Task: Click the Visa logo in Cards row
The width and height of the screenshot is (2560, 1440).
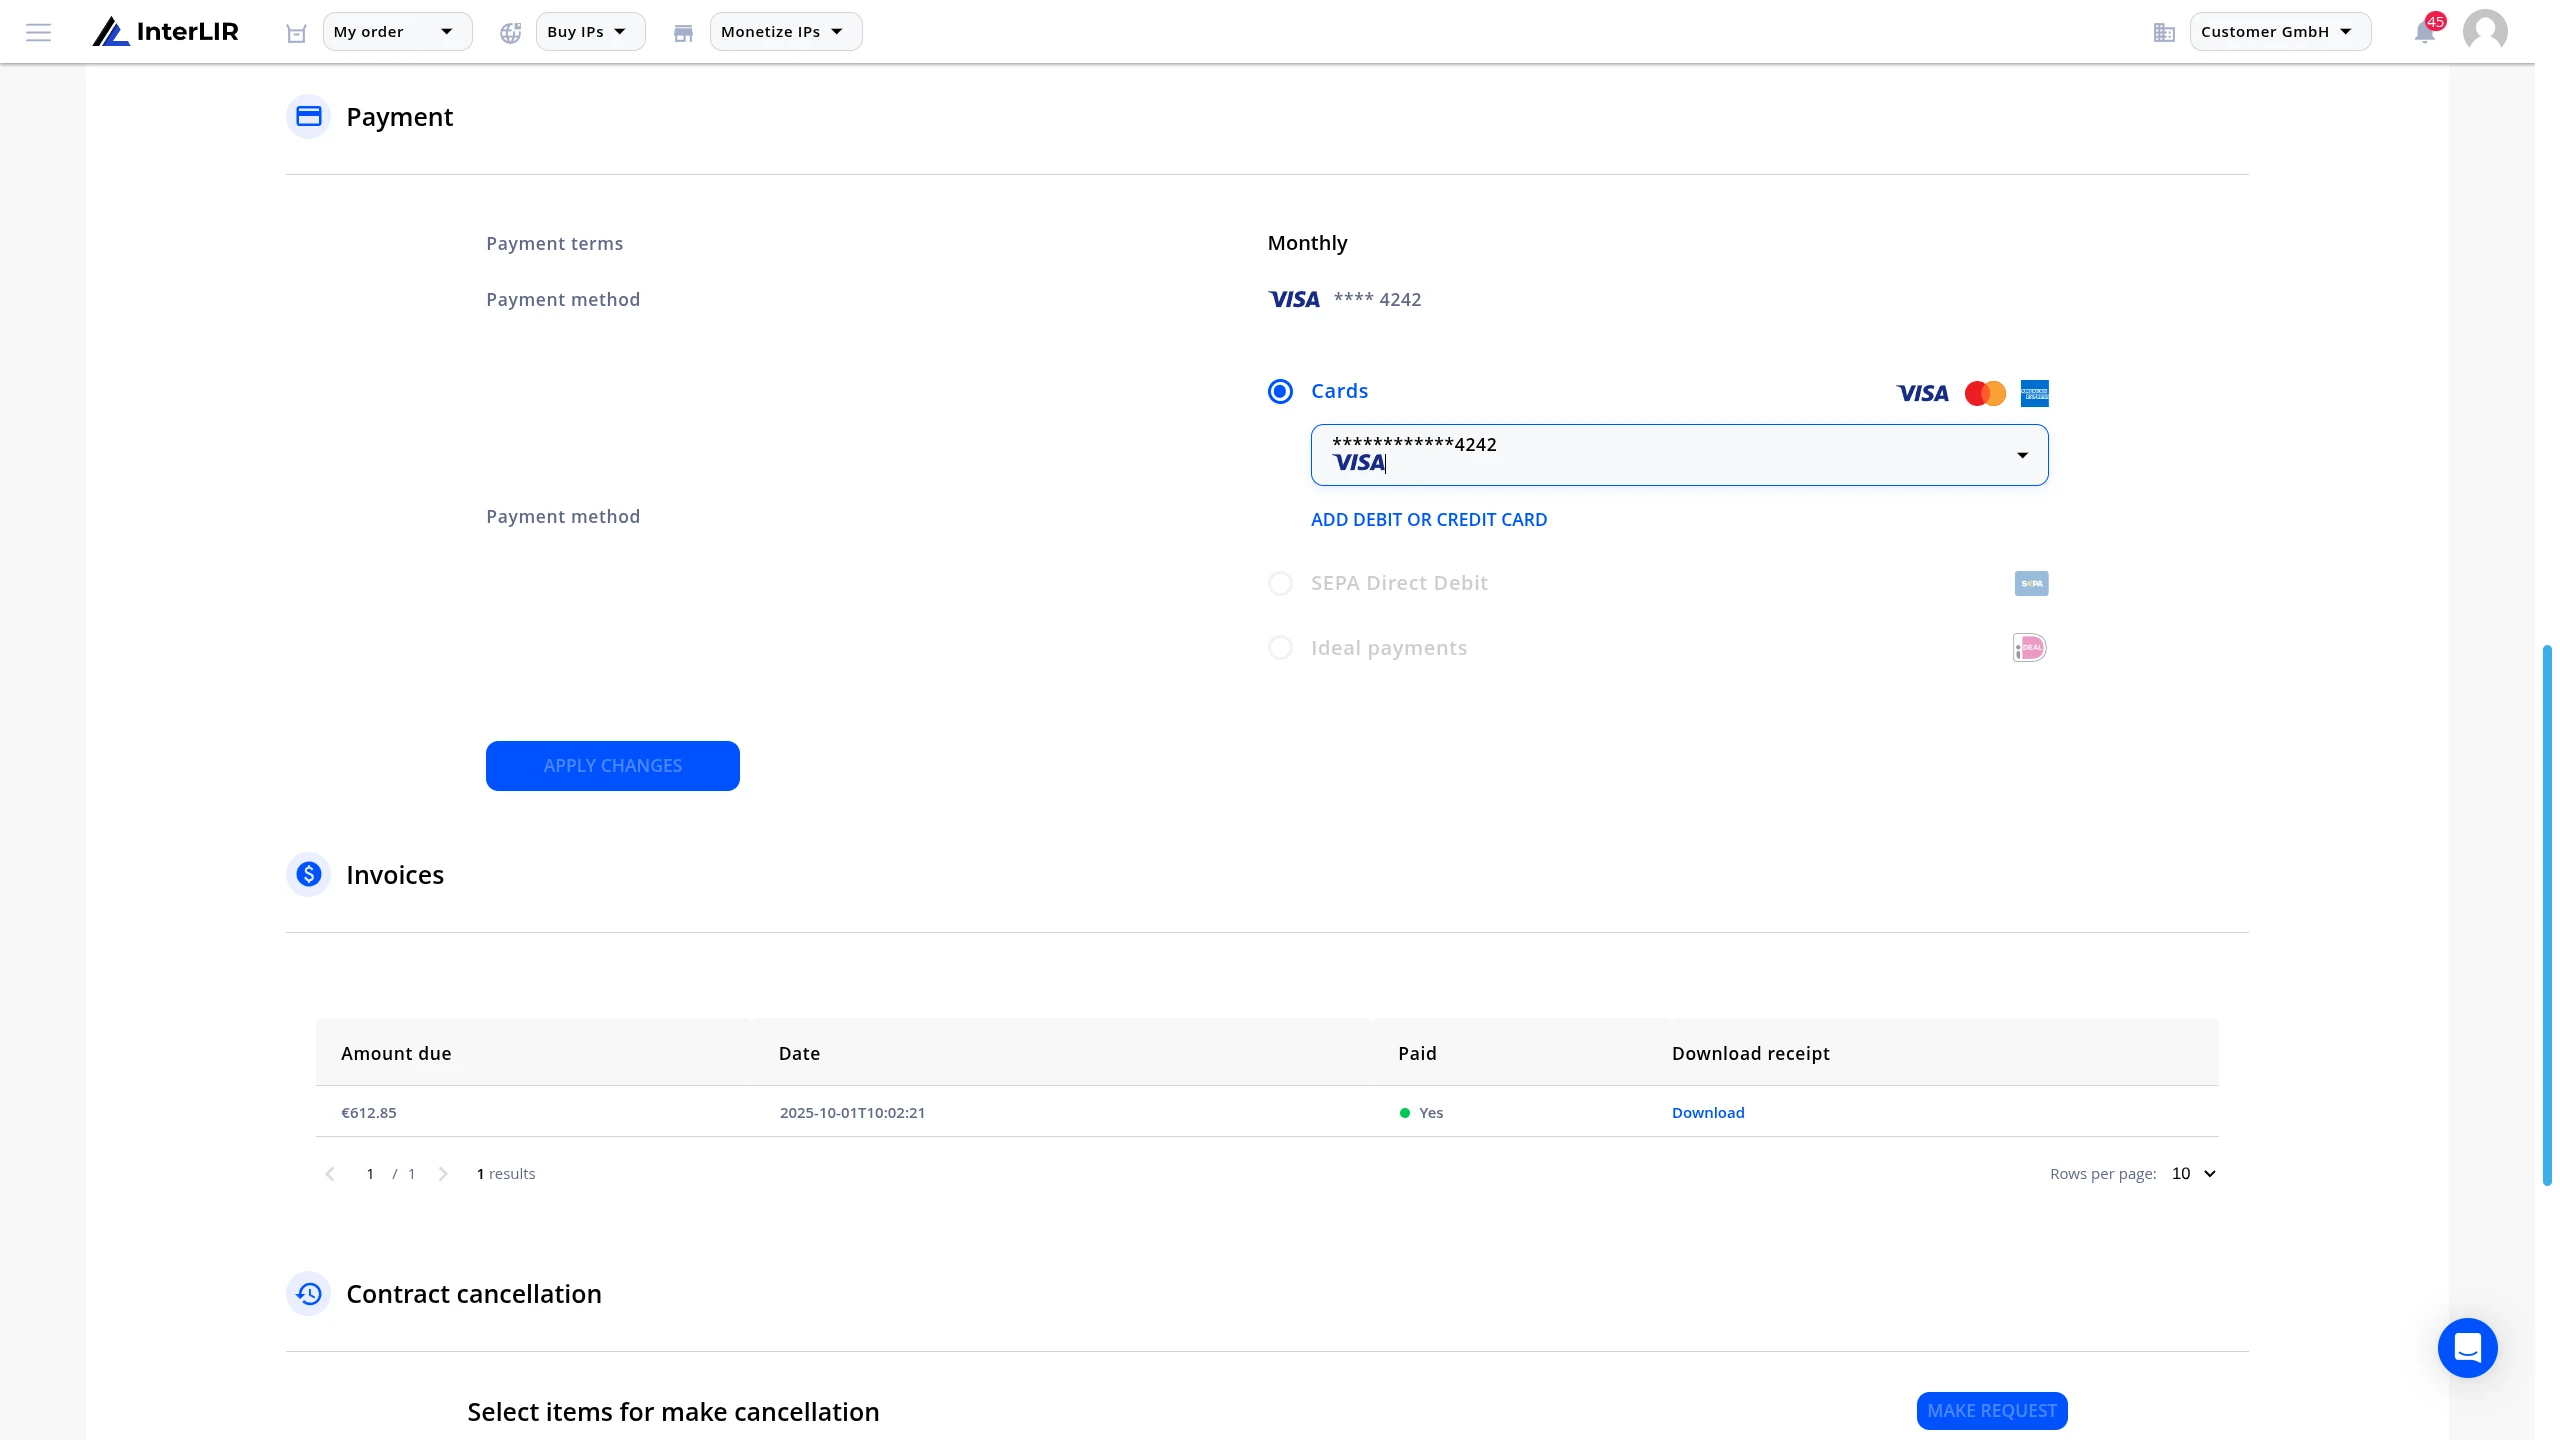Action: pos(1922,393)
